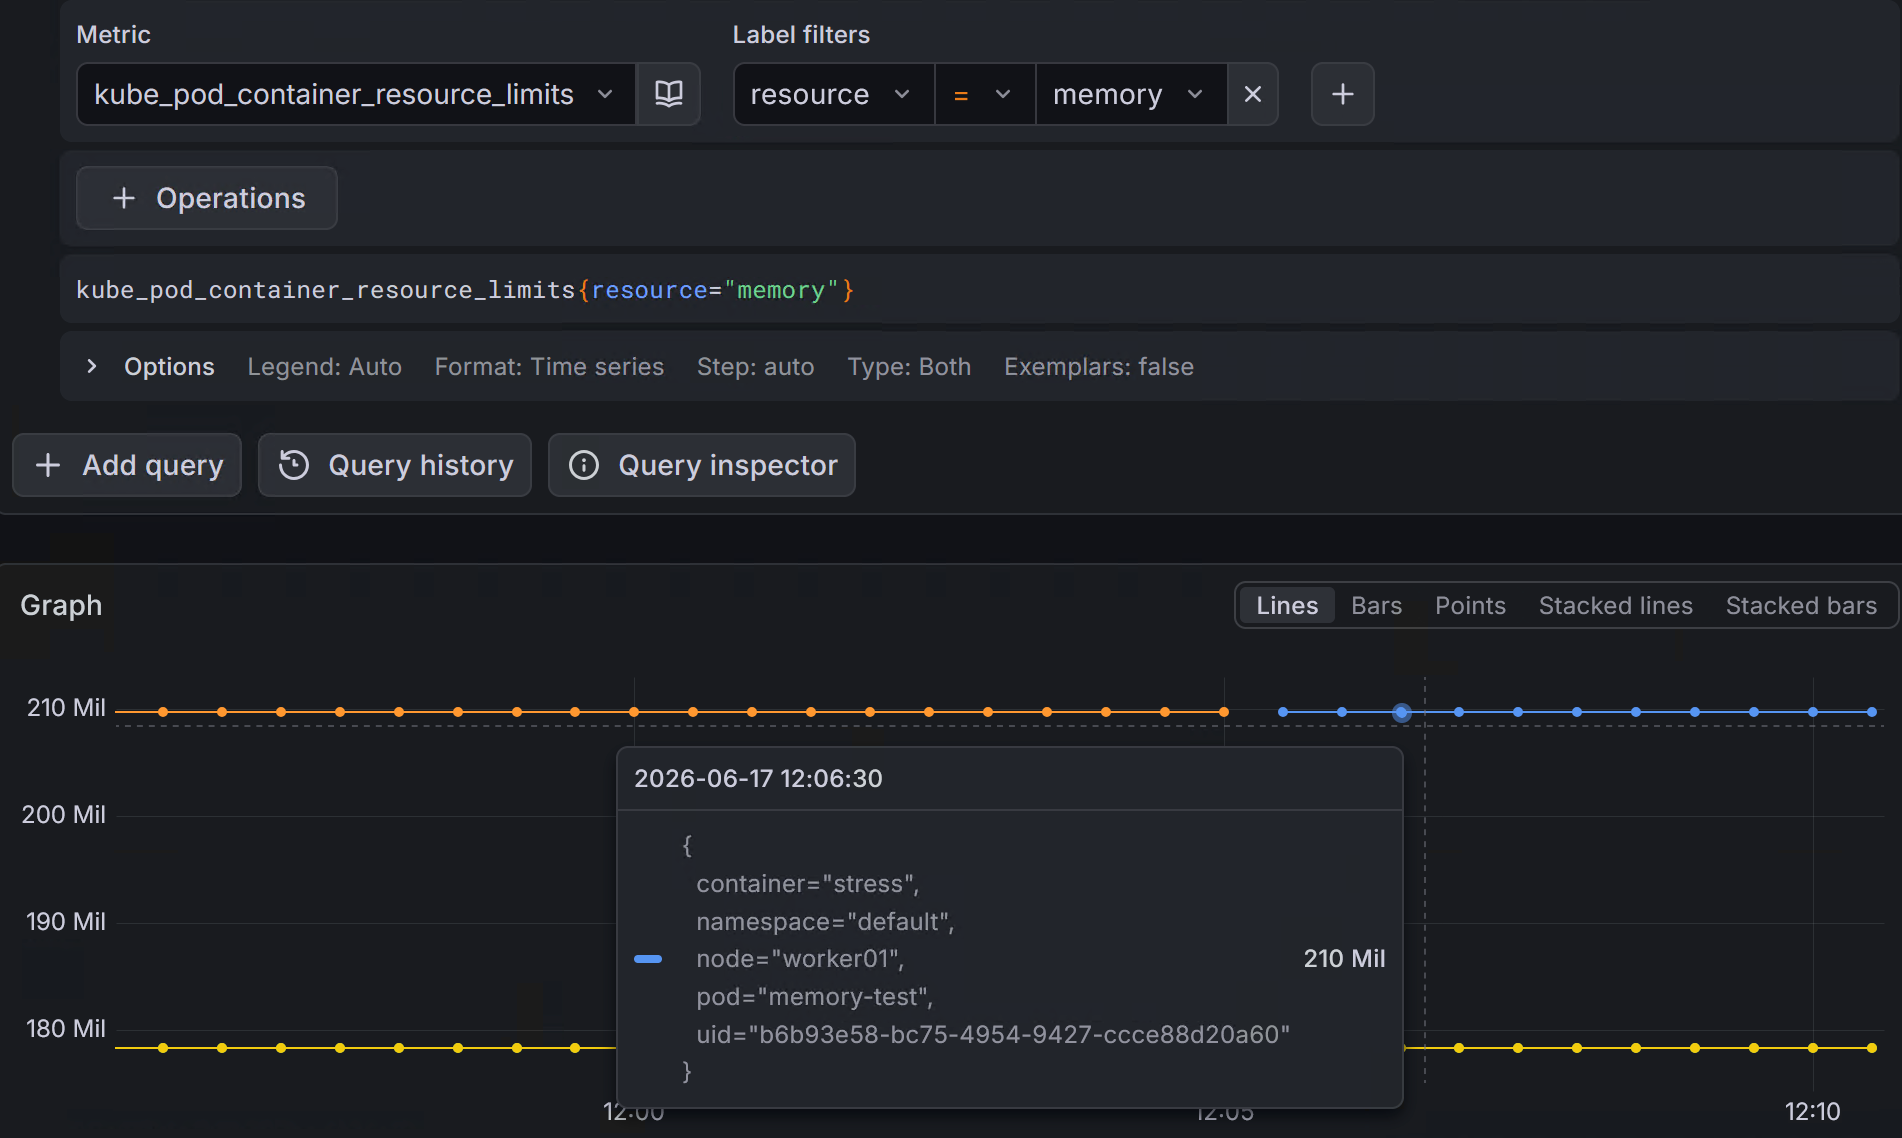1902x1138 pixels.
Task: Add a new label filter
Action: point(1342,94)
